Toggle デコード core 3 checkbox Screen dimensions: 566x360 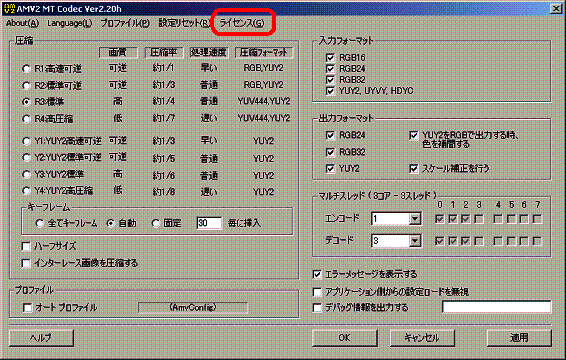coord(479,241)
